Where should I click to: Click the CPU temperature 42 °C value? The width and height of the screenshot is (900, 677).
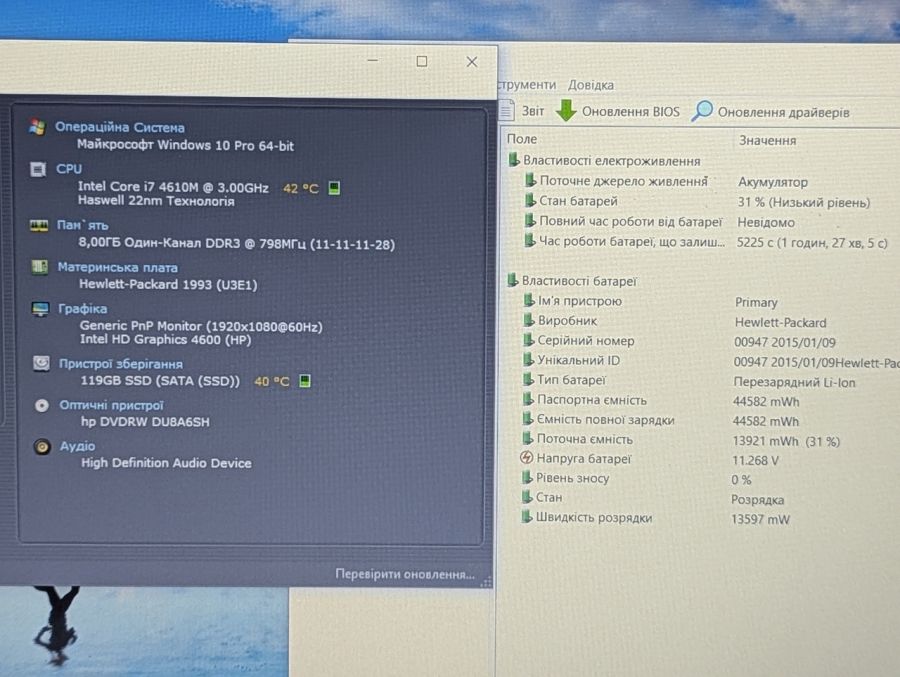[x=301, y=188]
